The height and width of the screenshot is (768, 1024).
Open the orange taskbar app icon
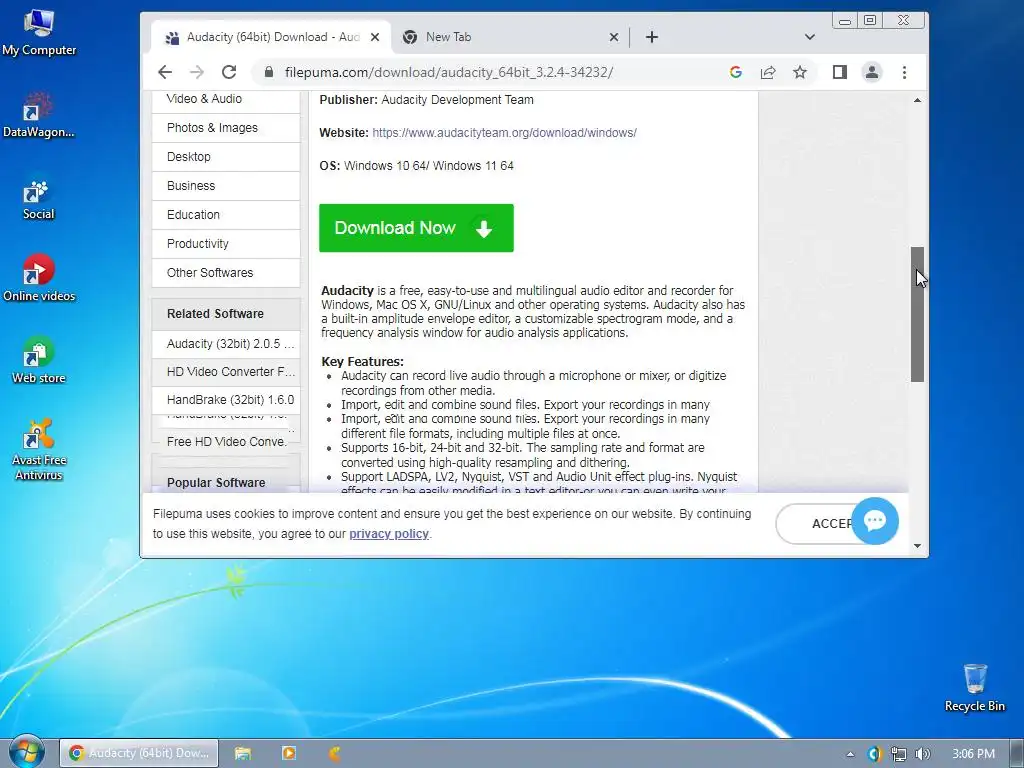[334, 753]
